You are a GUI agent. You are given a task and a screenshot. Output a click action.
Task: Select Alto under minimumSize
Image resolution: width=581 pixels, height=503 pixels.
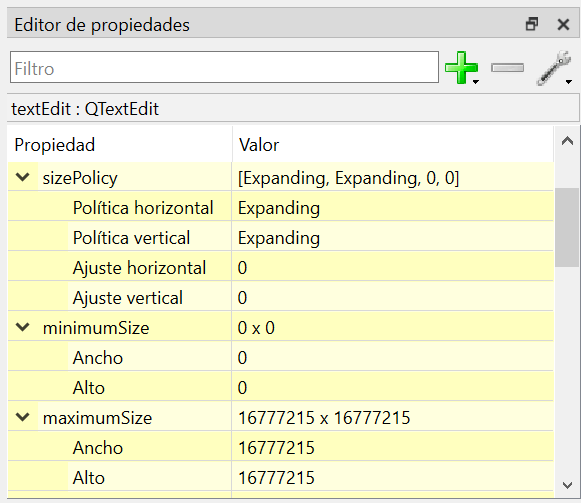(x=280, y=387)
